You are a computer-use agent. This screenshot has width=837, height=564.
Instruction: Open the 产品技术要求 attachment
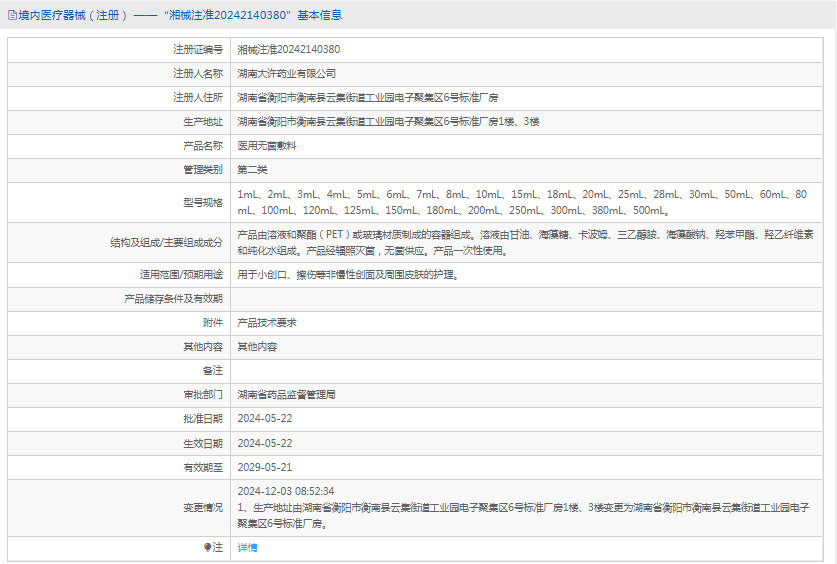pos(267,323)
